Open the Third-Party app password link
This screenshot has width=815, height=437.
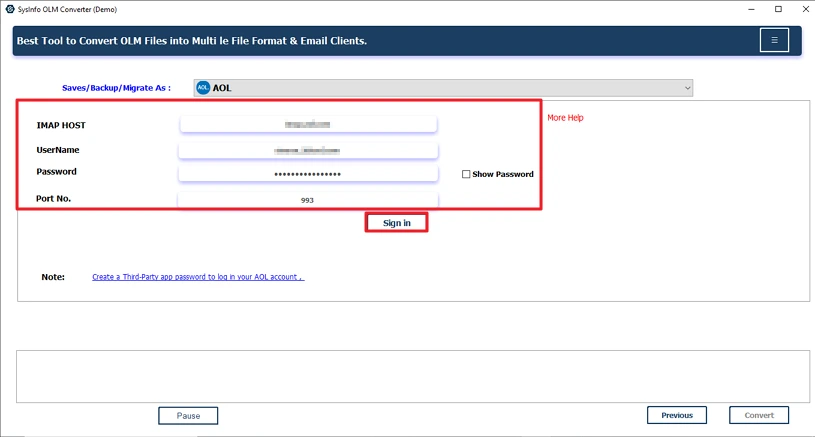(198, 277)
